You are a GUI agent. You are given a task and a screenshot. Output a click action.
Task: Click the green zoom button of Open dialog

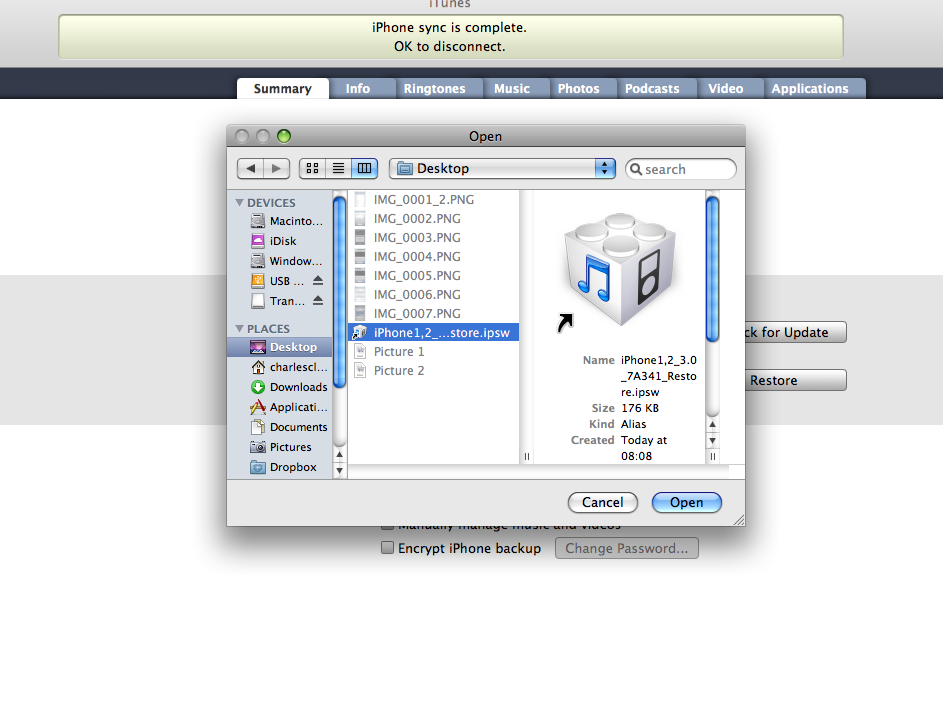[x=284, y=136]
